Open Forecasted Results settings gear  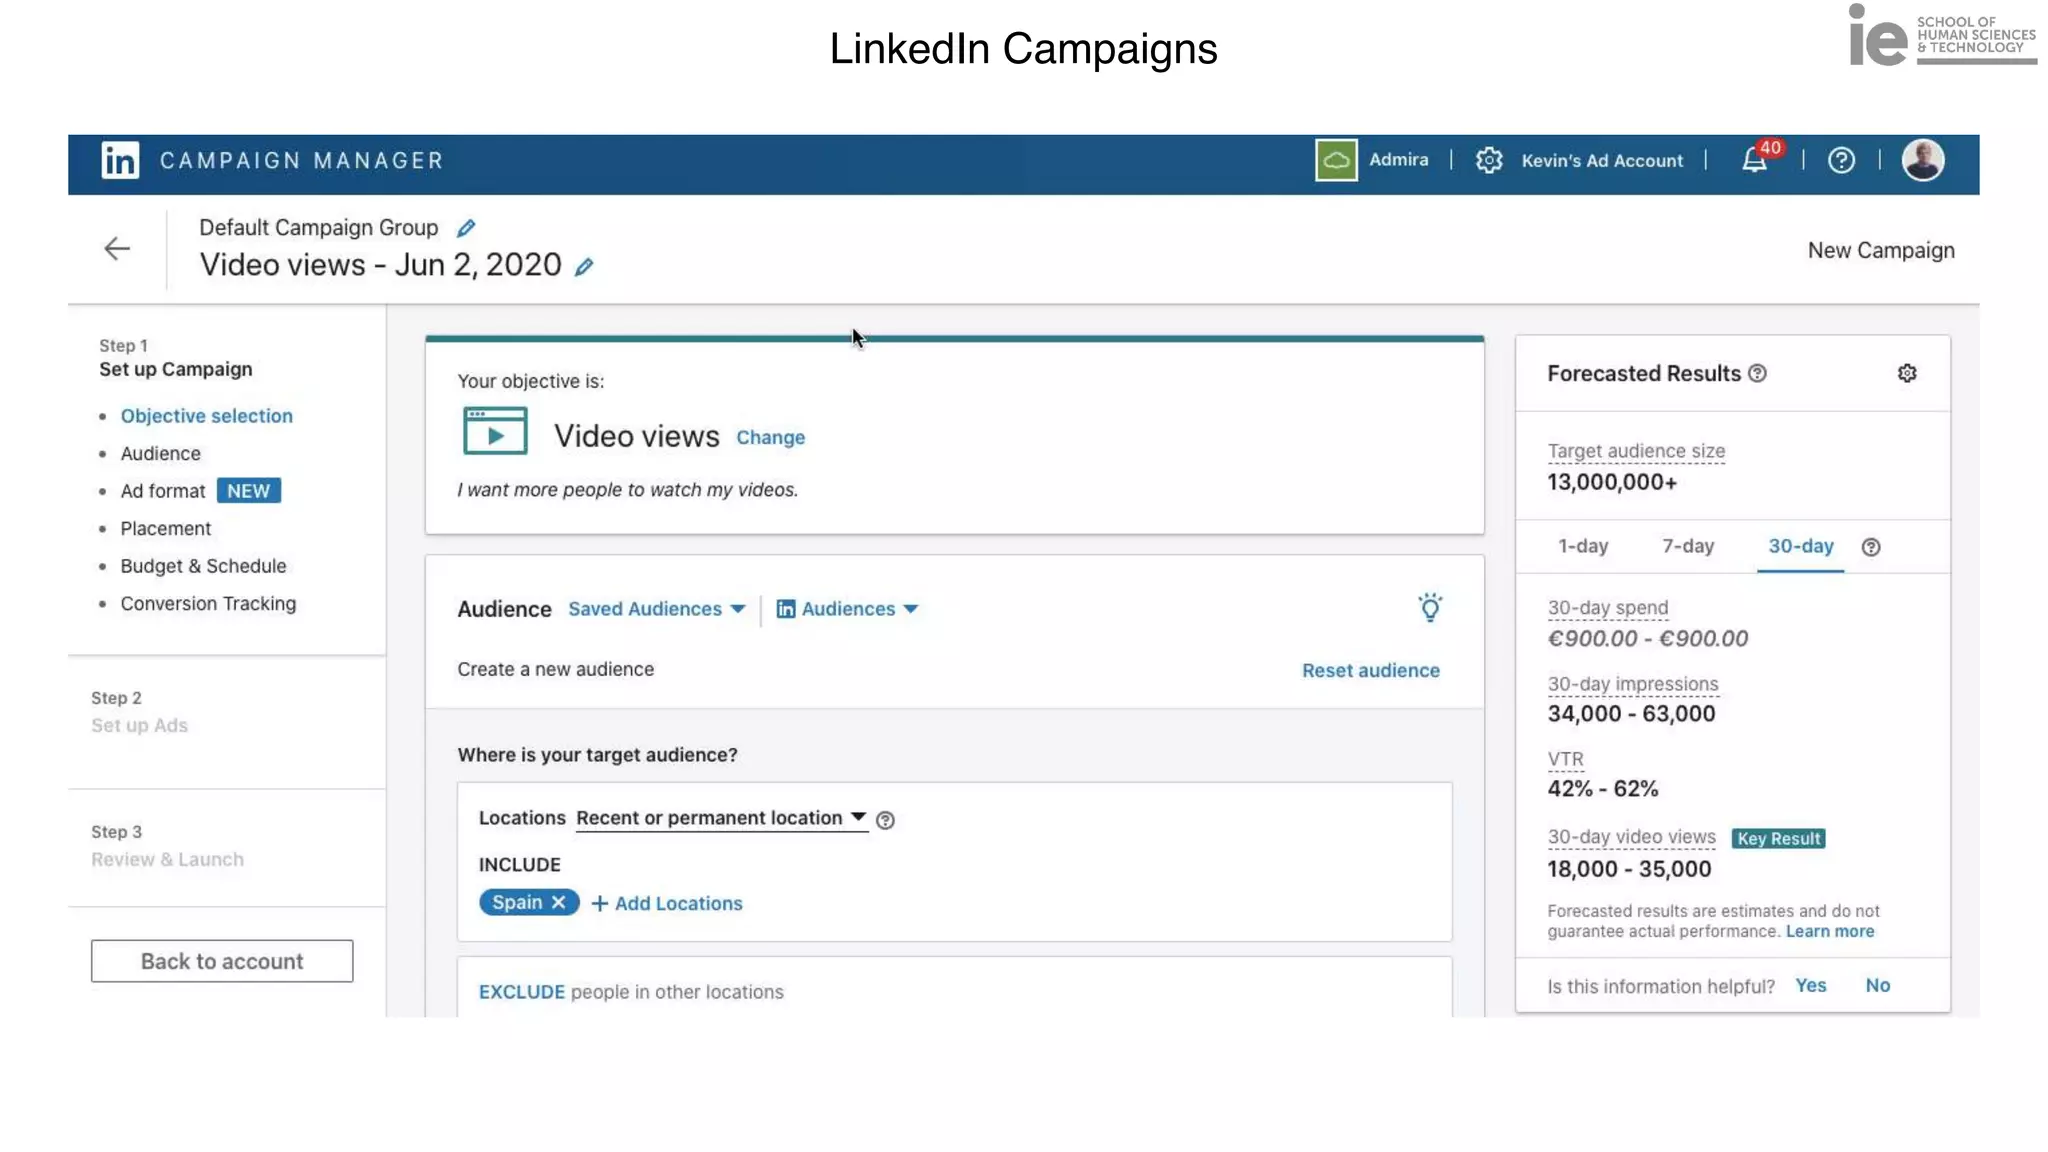pyautogui.click(x=1907, y=373)
